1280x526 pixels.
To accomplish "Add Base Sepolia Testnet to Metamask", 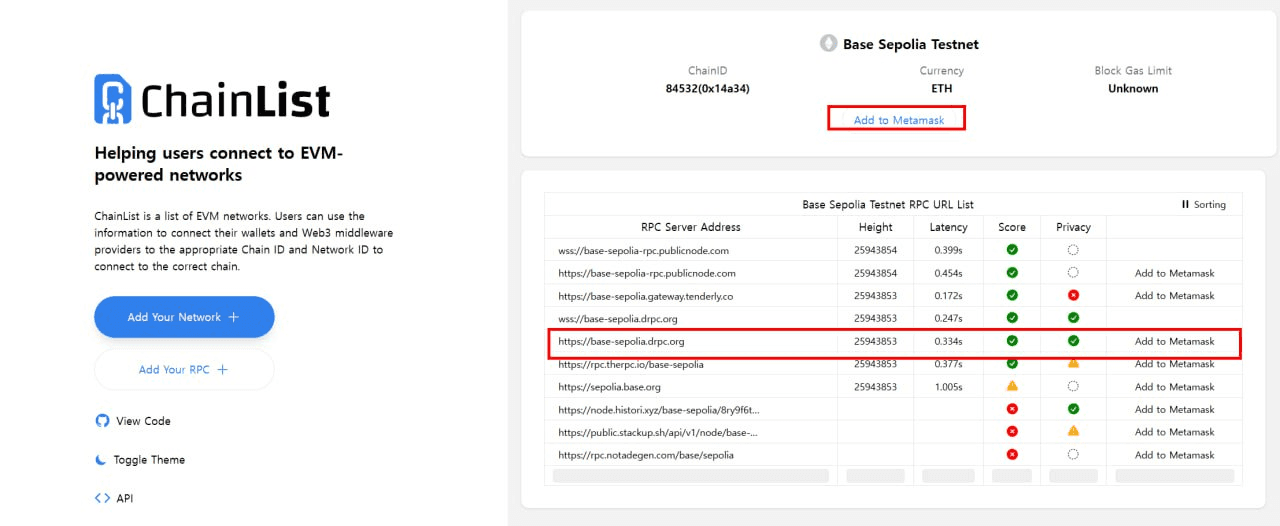I will coord(898,120).
